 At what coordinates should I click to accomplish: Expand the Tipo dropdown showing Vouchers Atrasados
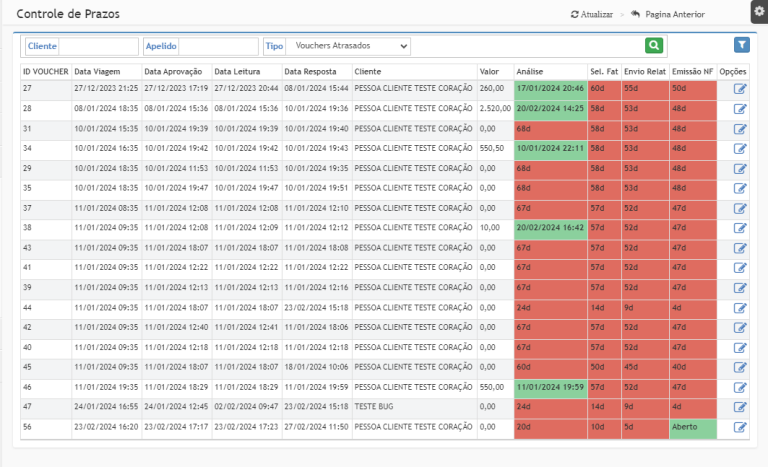tap(348, 46)
